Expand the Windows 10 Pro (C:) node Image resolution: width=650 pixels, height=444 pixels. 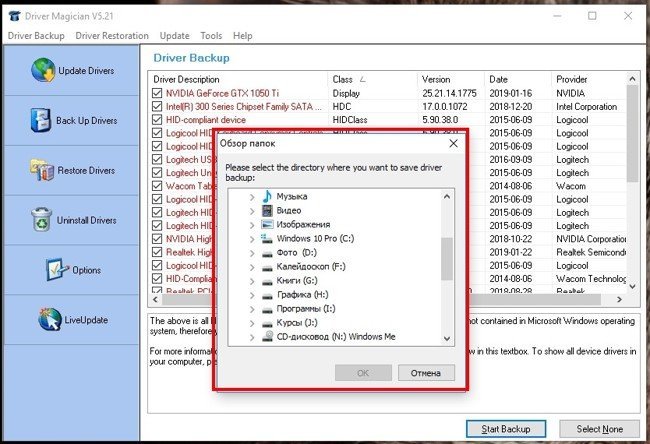click(252, 239)
